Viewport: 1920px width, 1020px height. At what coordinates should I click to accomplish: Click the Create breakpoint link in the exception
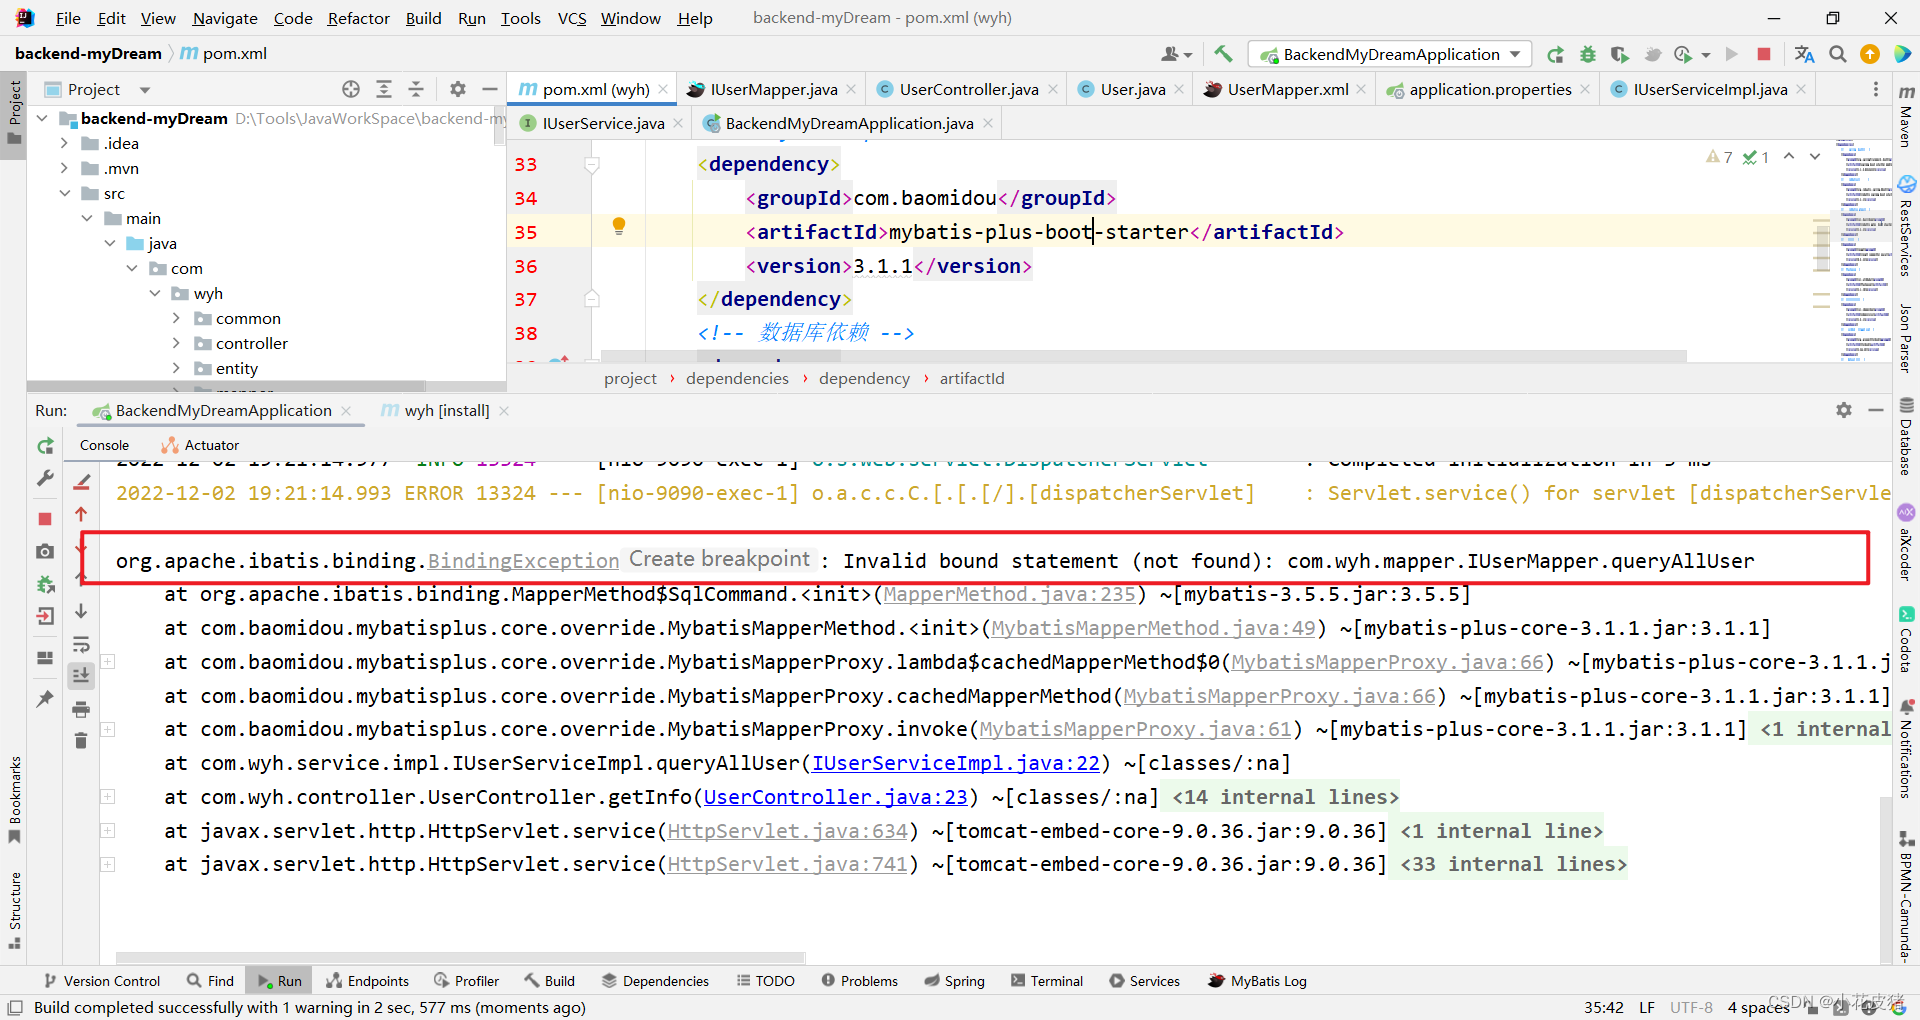(719, 559)
